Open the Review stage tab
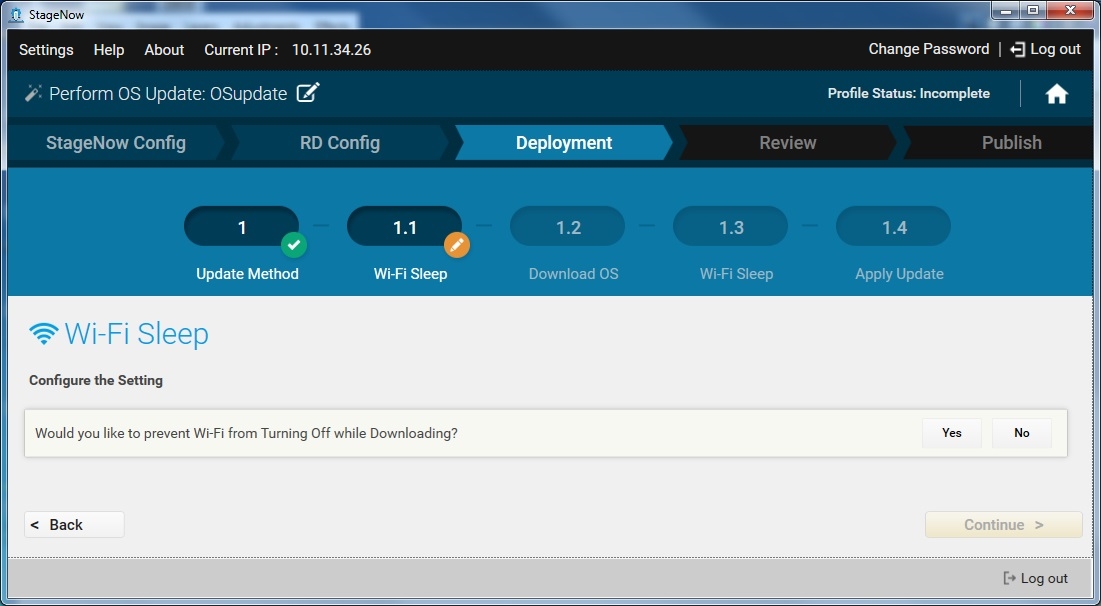1101x606 pixels. pos(787,143)
